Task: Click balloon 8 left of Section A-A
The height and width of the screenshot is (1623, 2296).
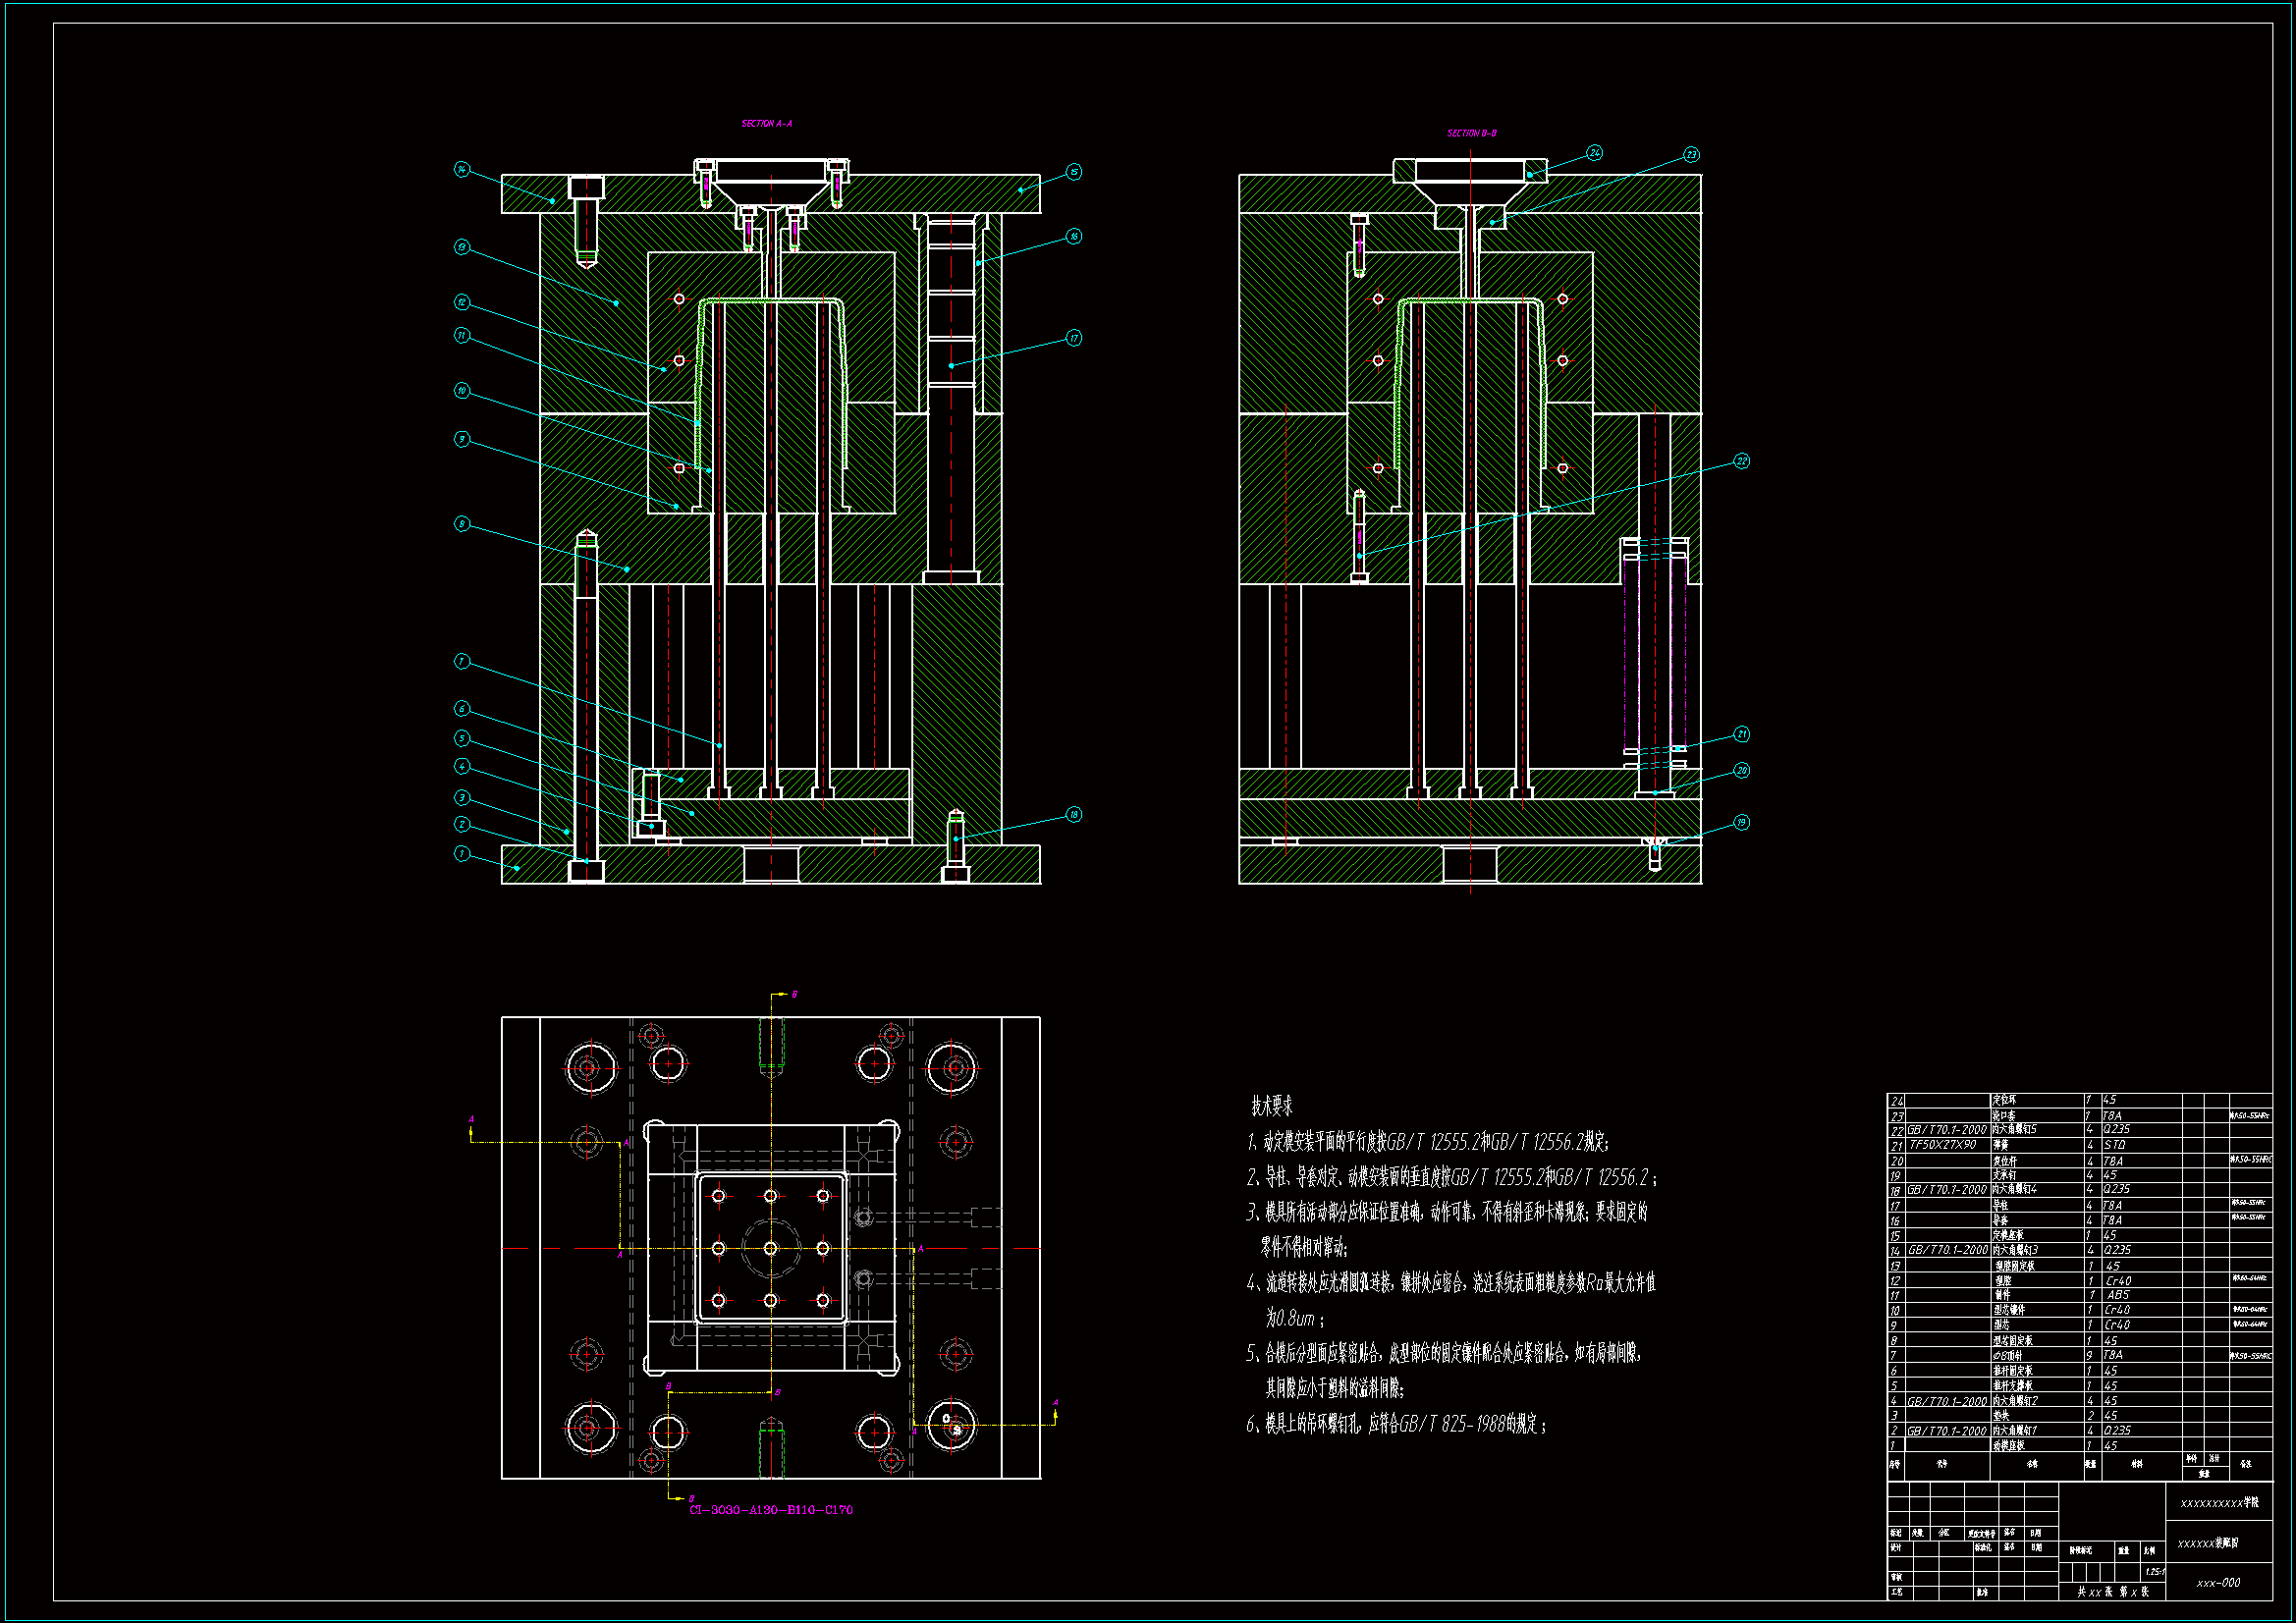Action: tap(461, 524)
